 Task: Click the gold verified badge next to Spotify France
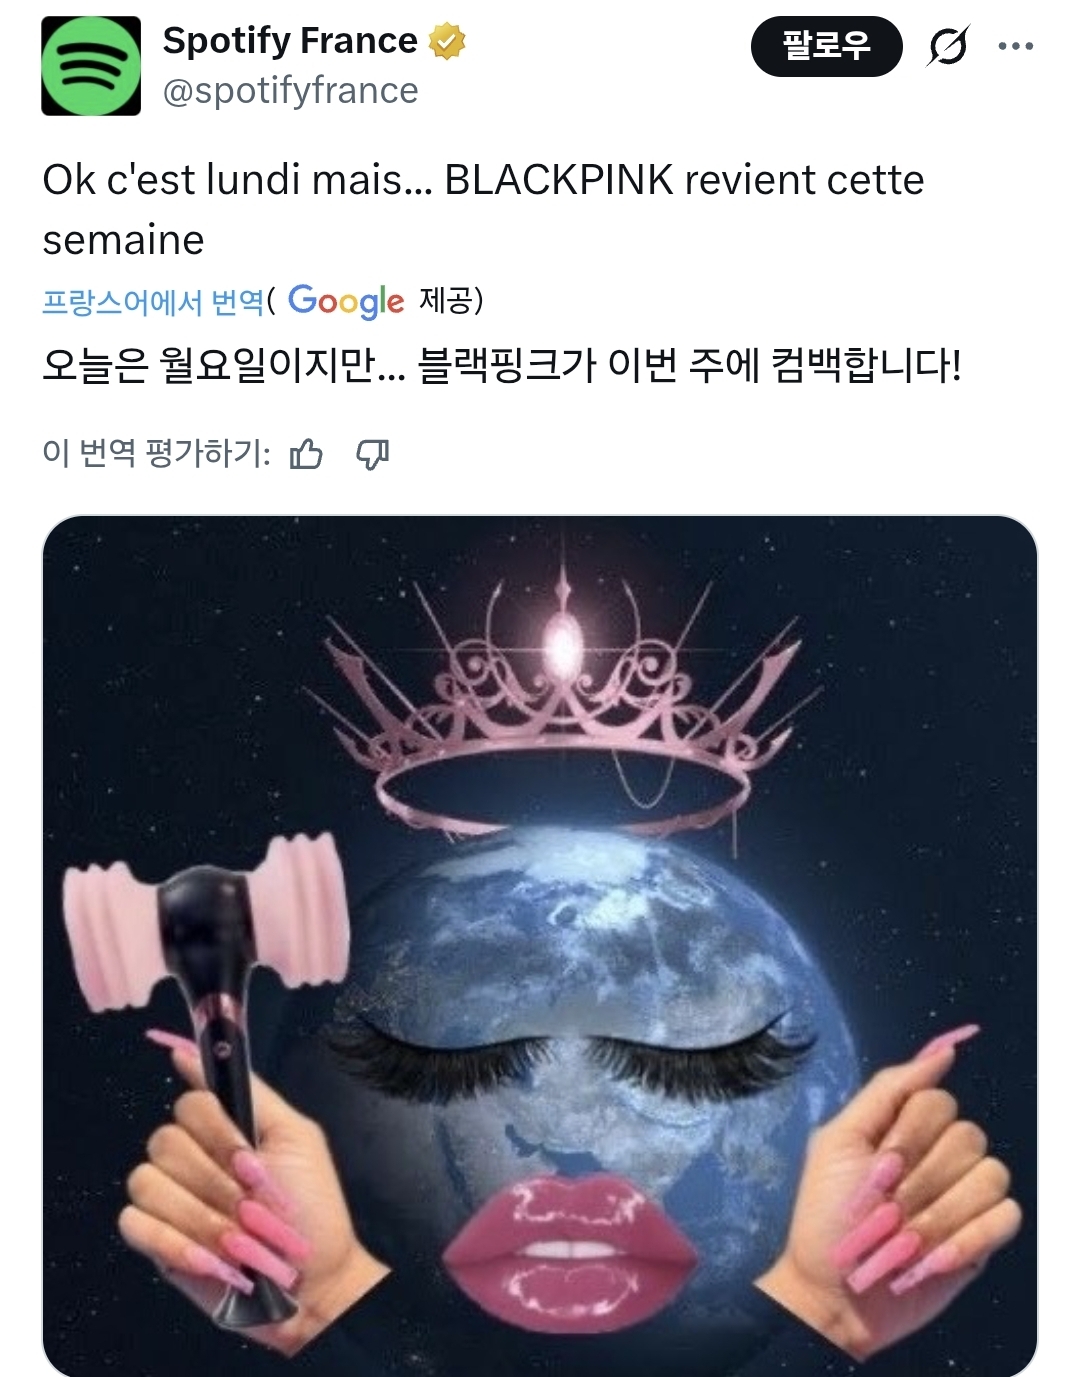[x=447, y=41]
